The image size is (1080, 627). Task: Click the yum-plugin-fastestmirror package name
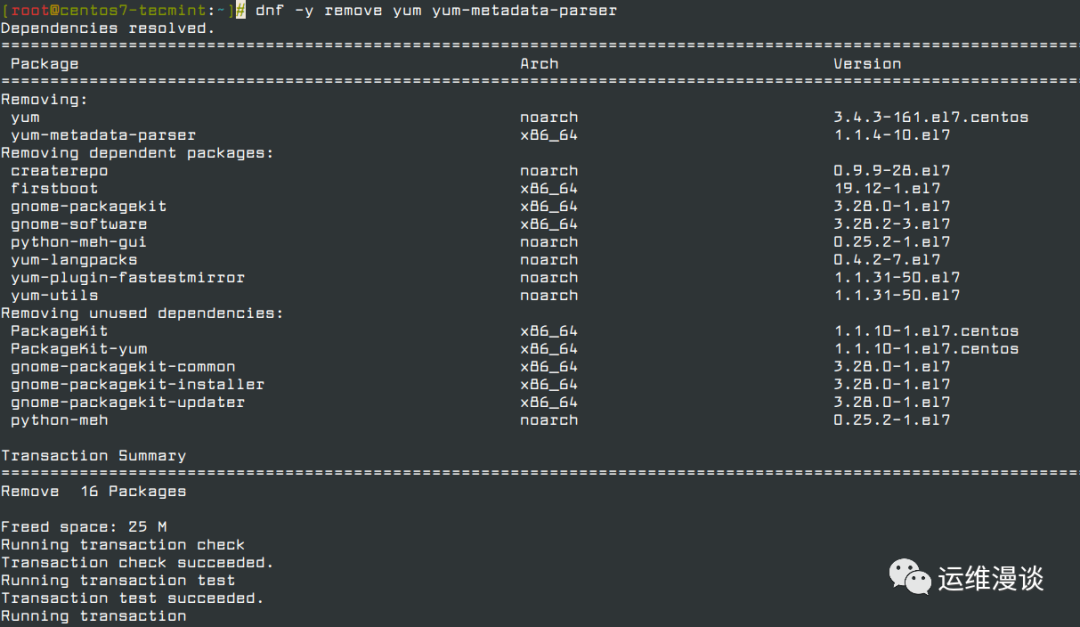coord(127,278)
